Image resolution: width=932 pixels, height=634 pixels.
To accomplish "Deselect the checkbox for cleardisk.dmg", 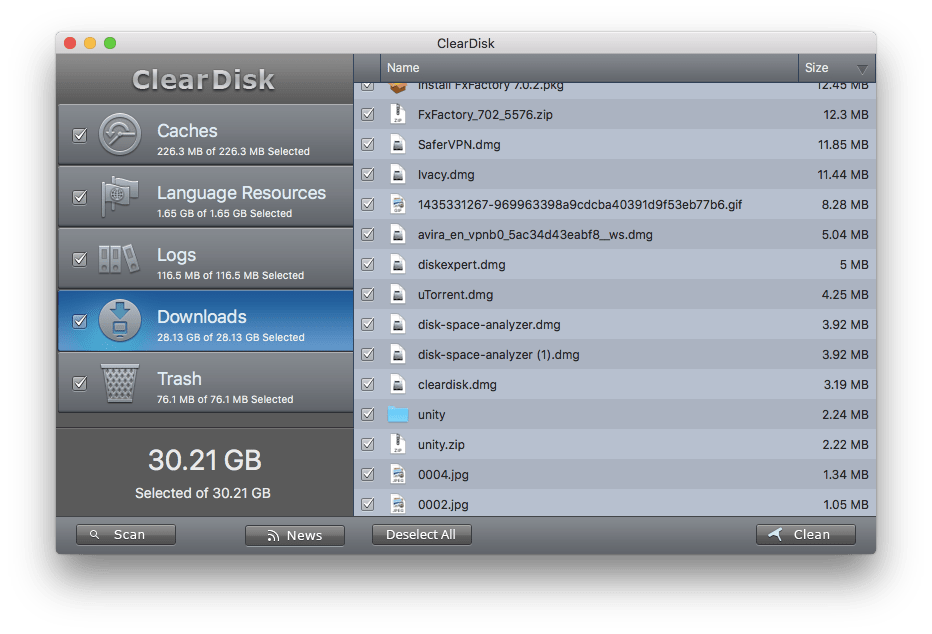I will click(368, 384).
